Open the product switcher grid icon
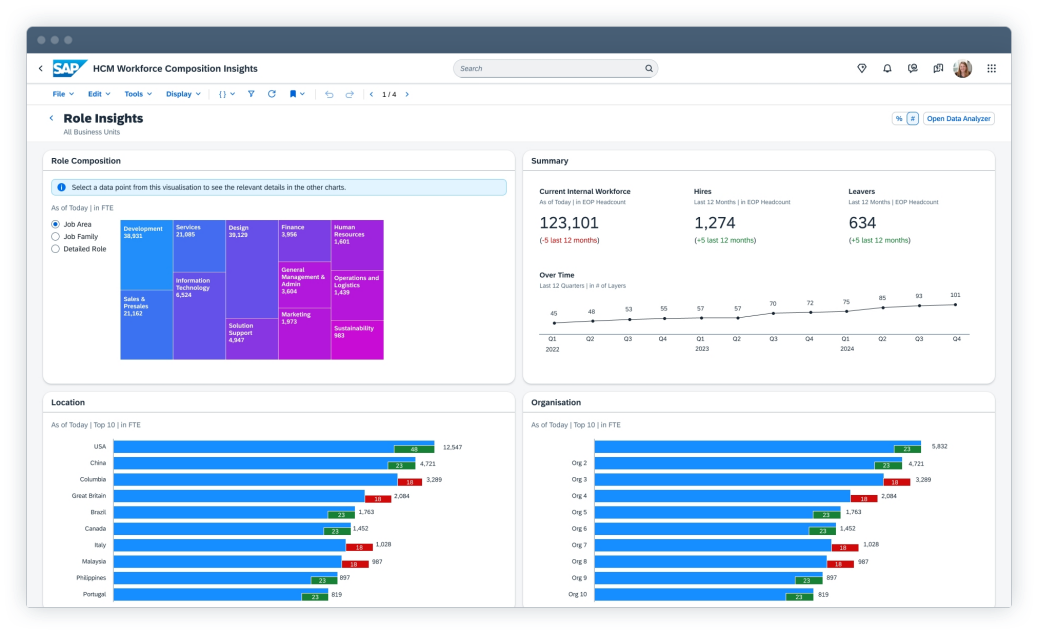 pos(991,69)
